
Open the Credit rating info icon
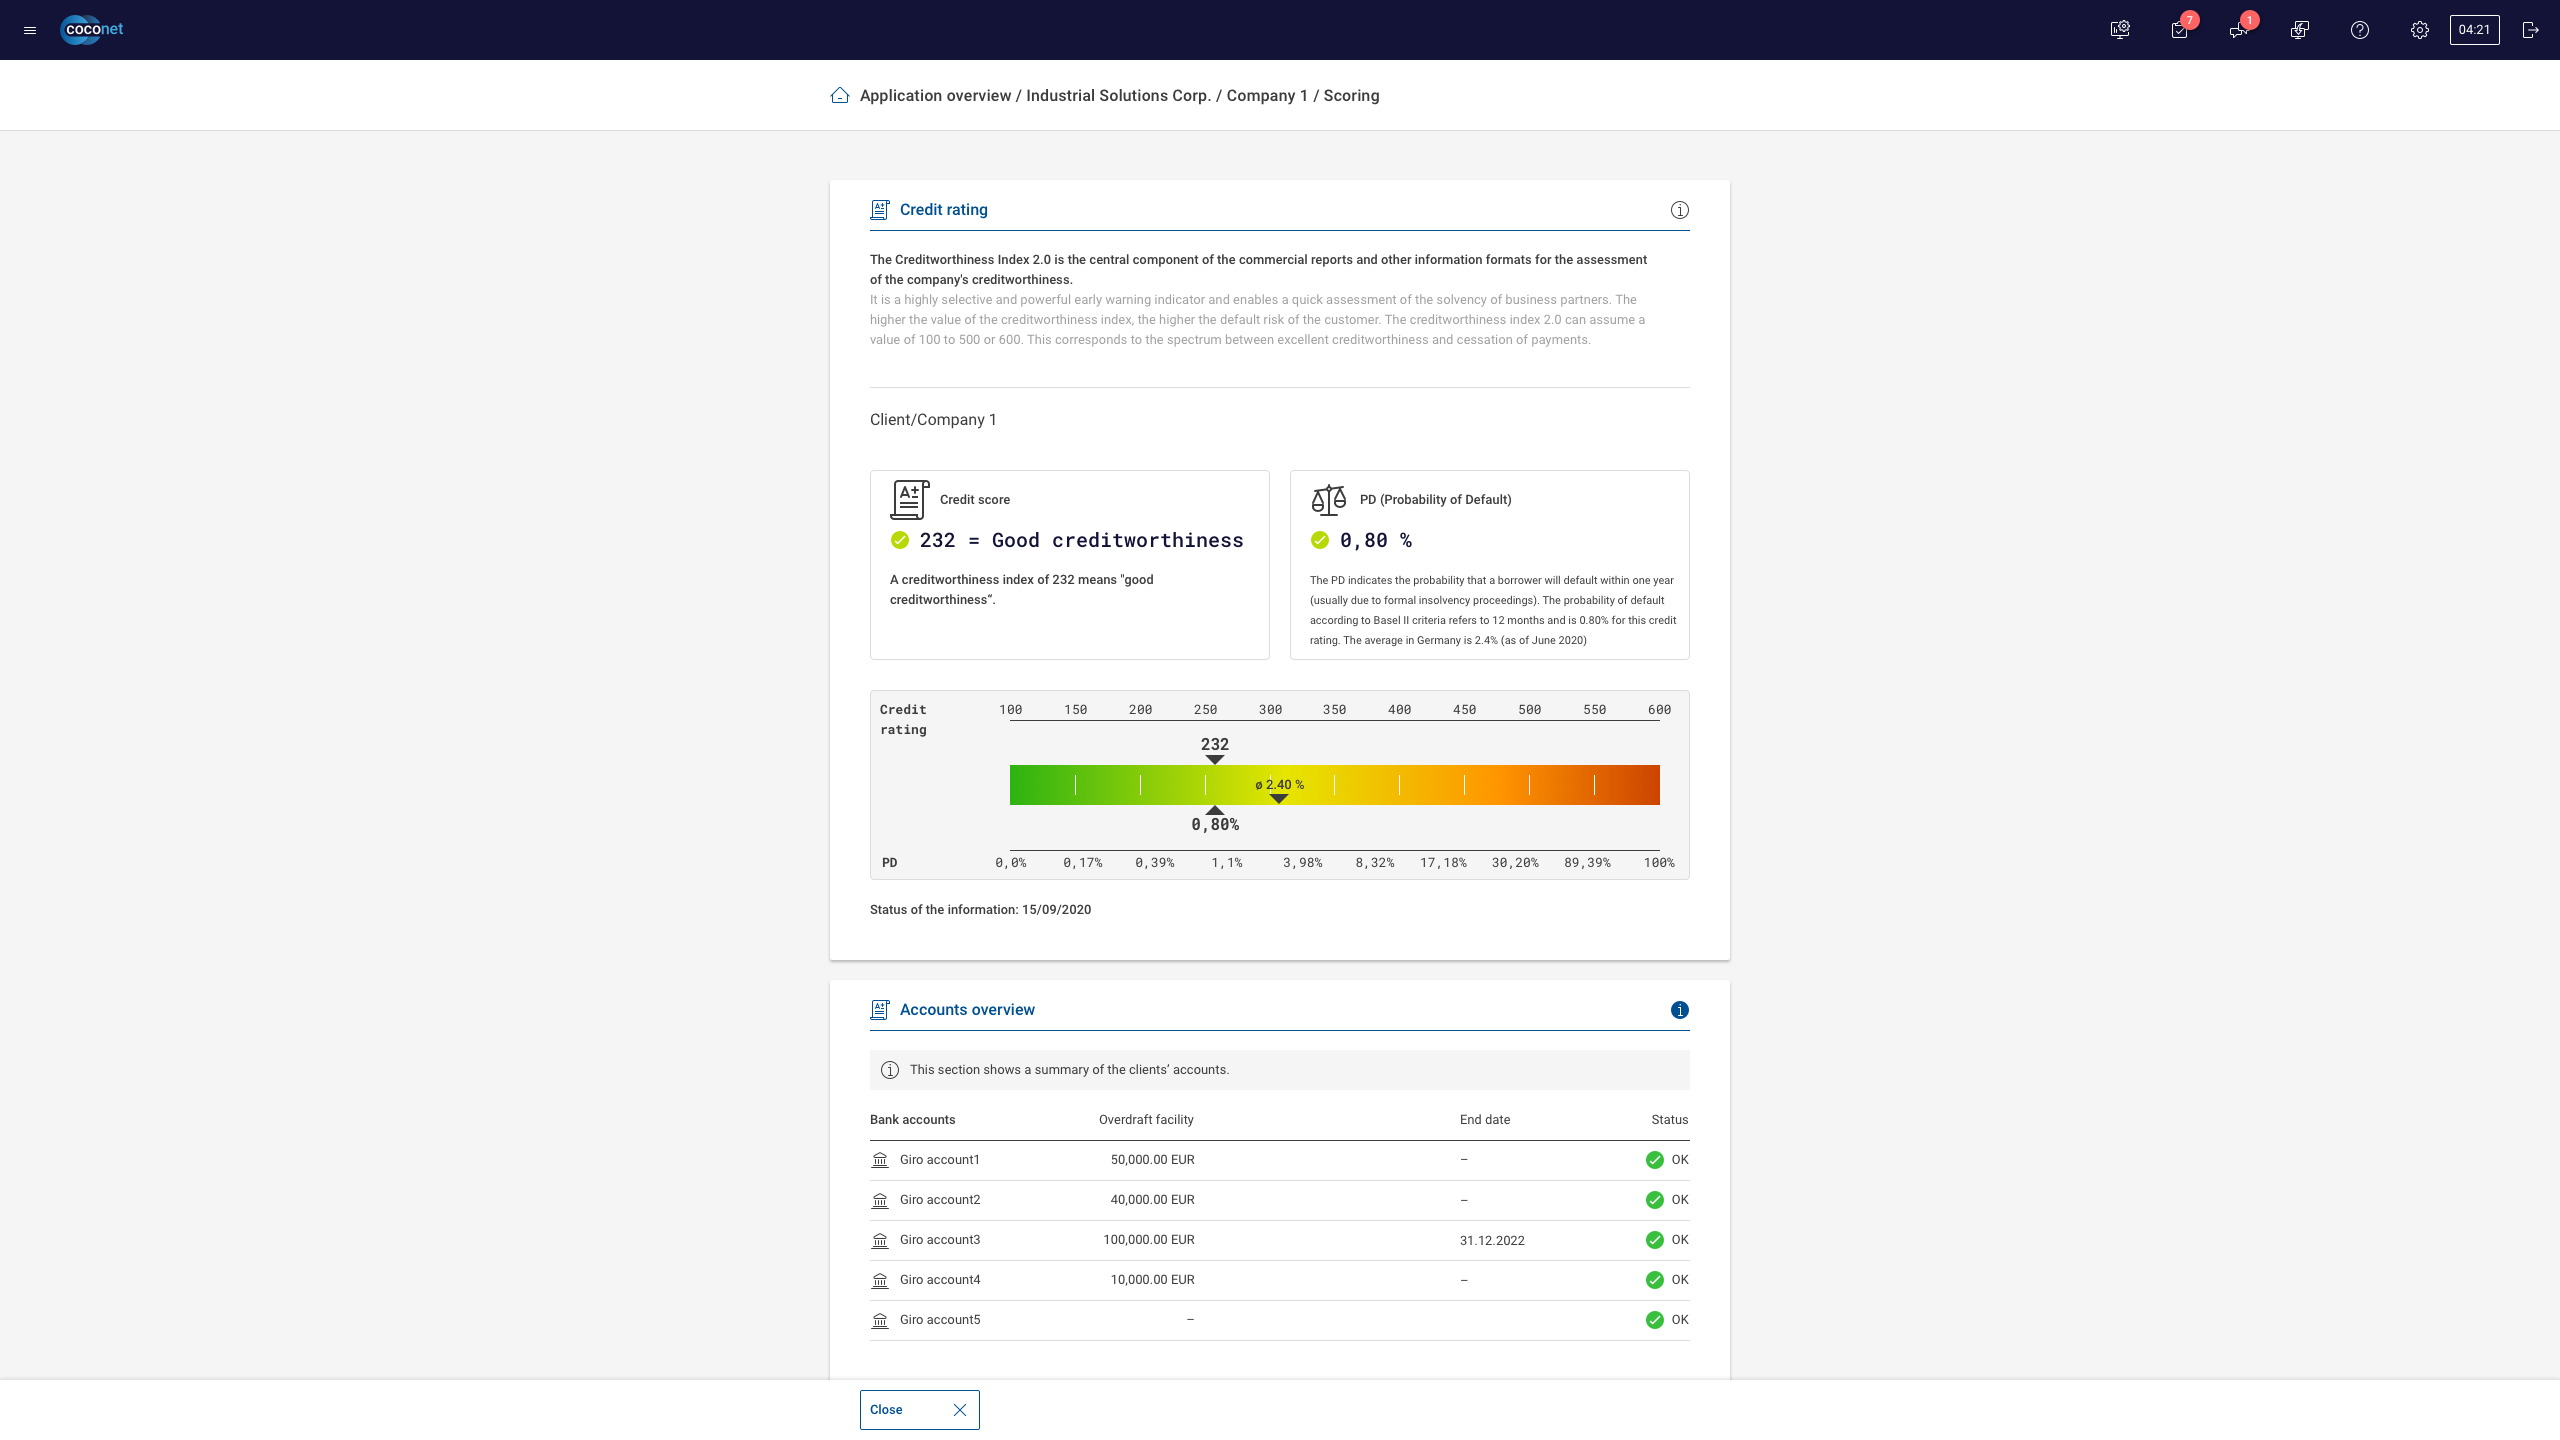click(1680, 210)
